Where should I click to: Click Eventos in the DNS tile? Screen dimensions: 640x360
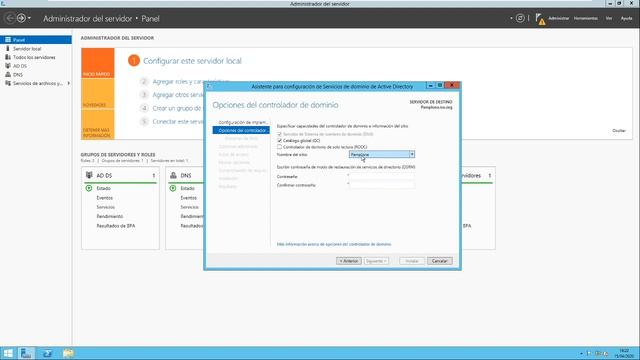pyautogui.click(x=189, y=198)
